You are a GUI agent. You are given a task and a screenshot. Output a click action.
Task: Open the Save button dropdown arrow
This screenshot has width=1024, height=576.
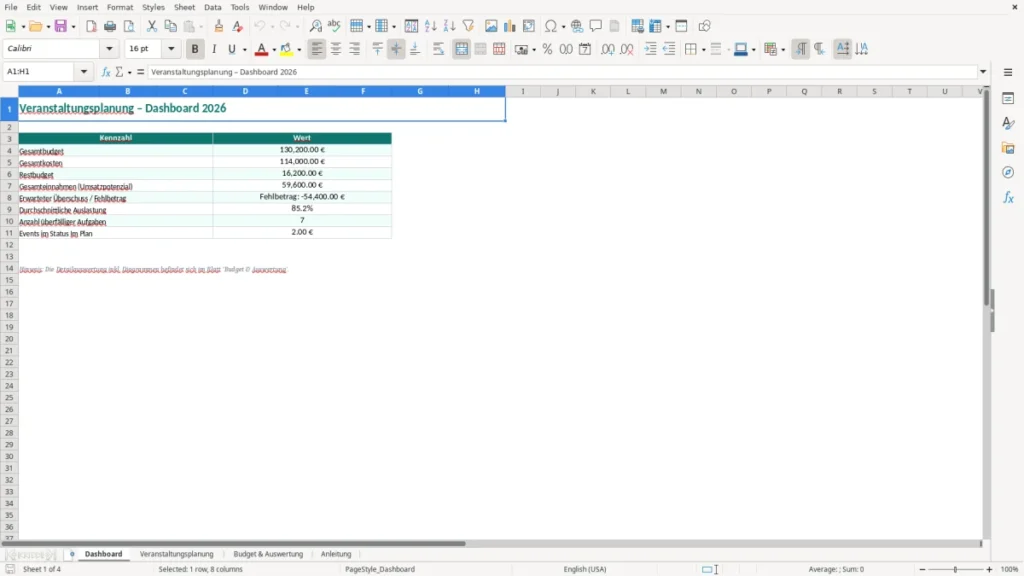click(x=73, y=27)
